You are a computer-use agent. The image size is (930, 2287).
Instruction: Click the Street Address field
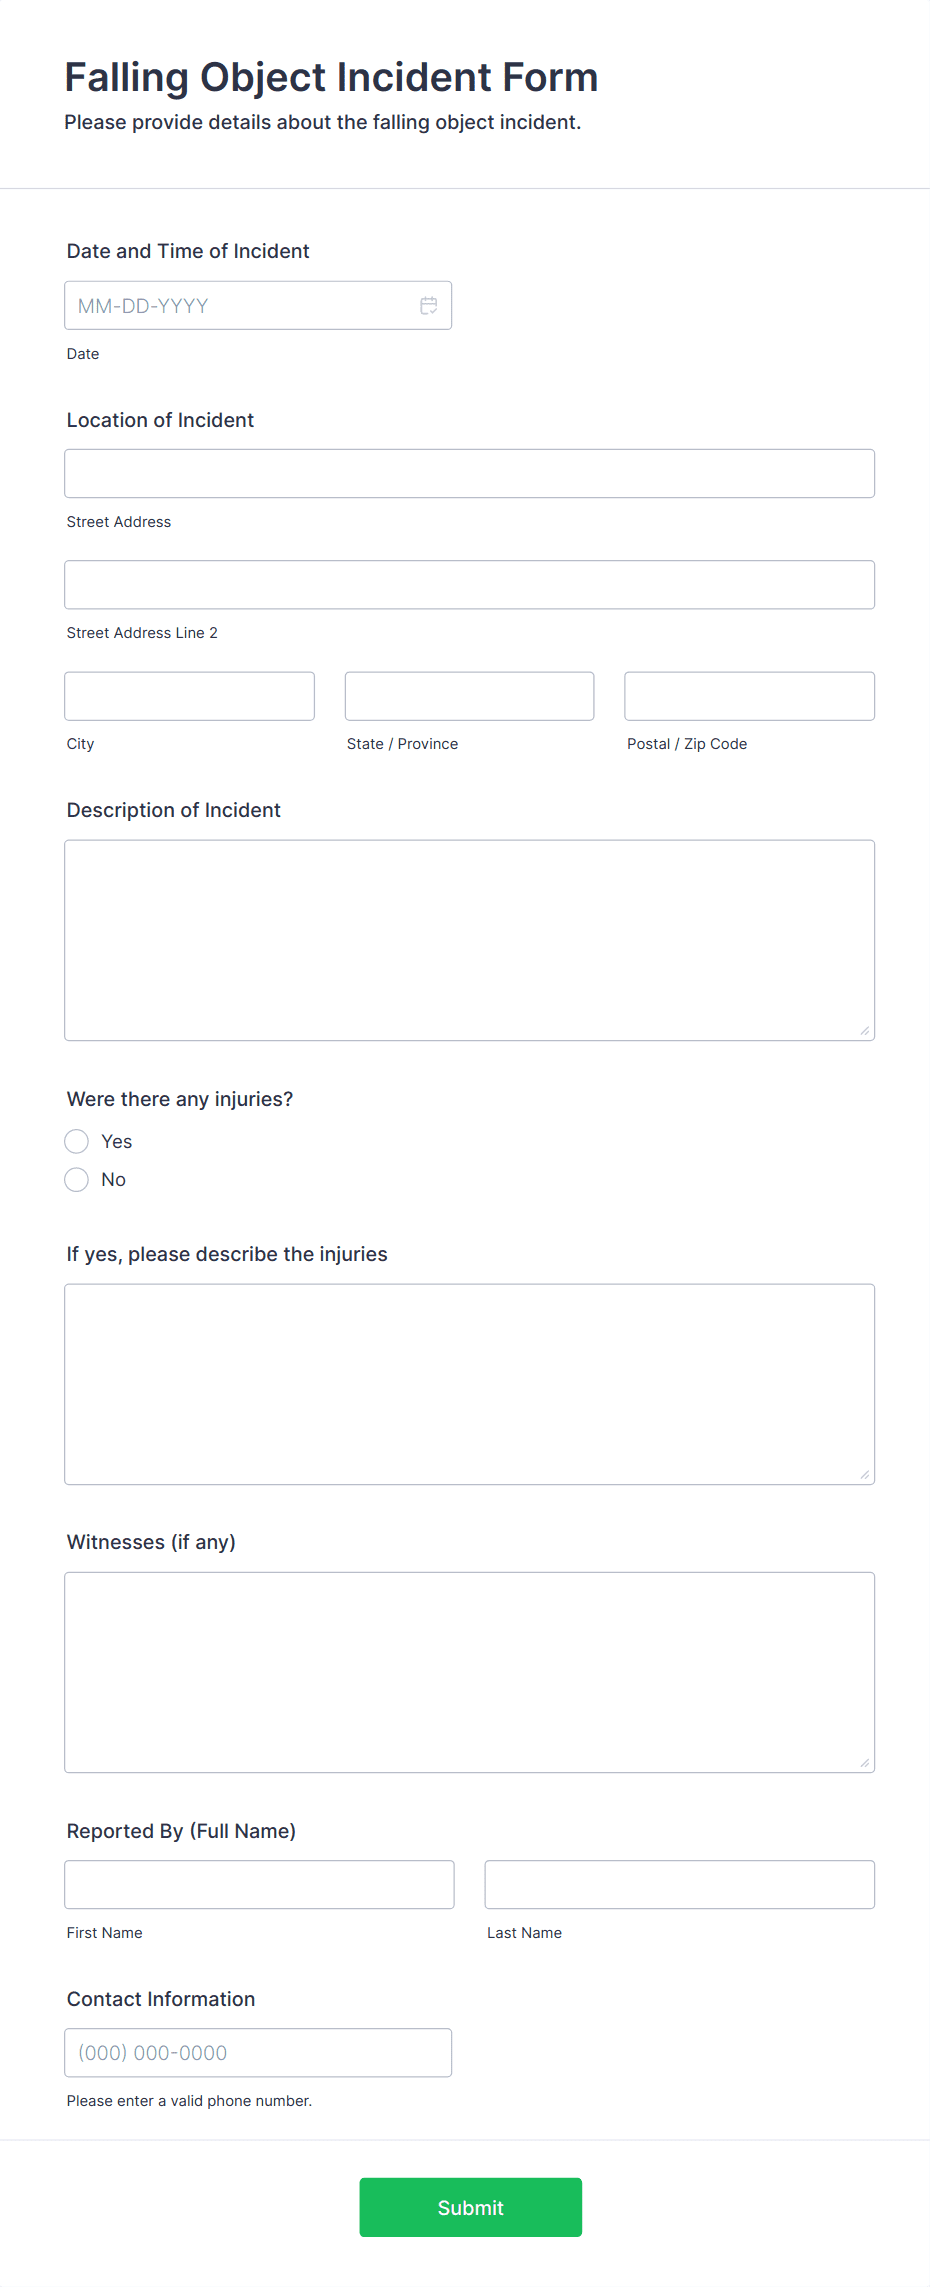click(469, 473)
